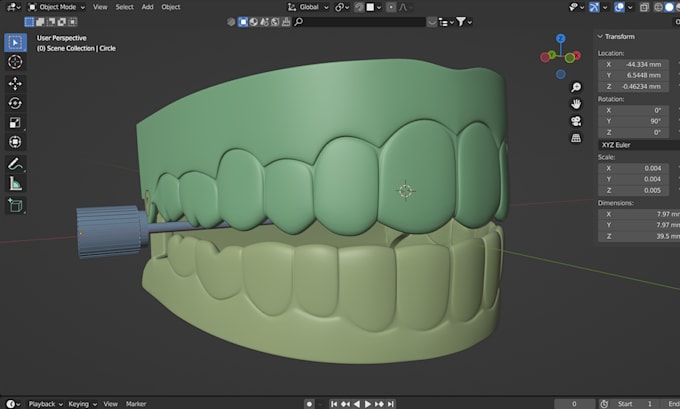This screenshot has height=409, width=680.
Task: Click the red X axis on gizmo
Action: 577,55
